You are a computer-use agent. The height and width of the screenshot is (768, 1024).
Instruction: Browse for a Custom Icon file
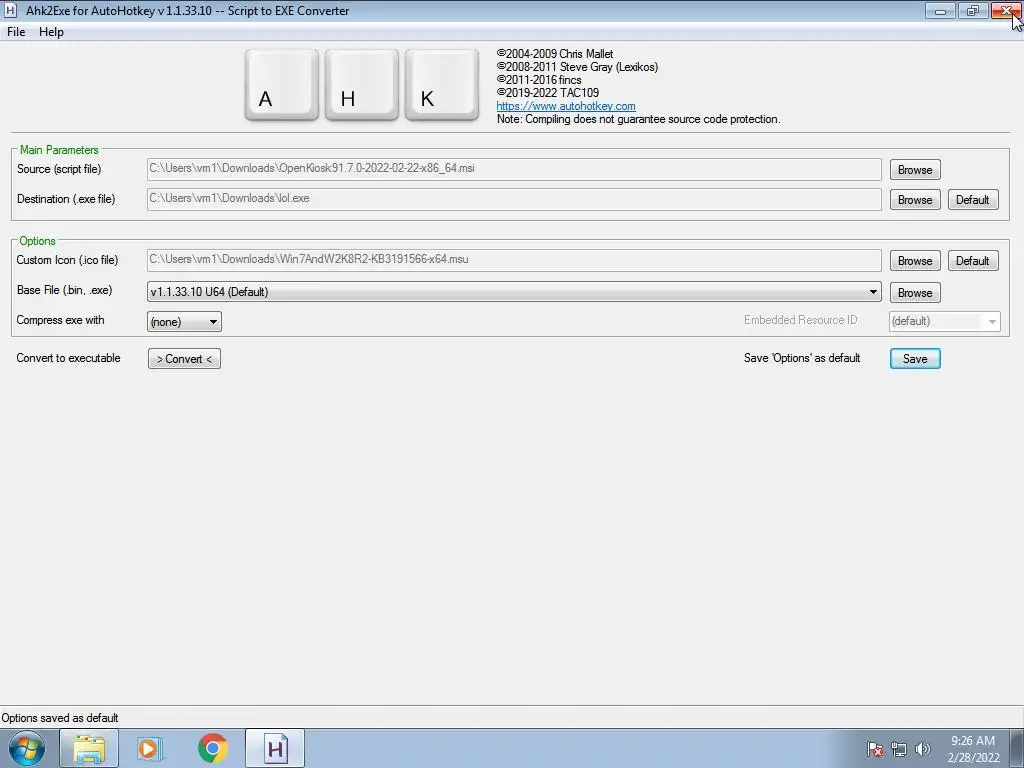click(x=915, y=261)
